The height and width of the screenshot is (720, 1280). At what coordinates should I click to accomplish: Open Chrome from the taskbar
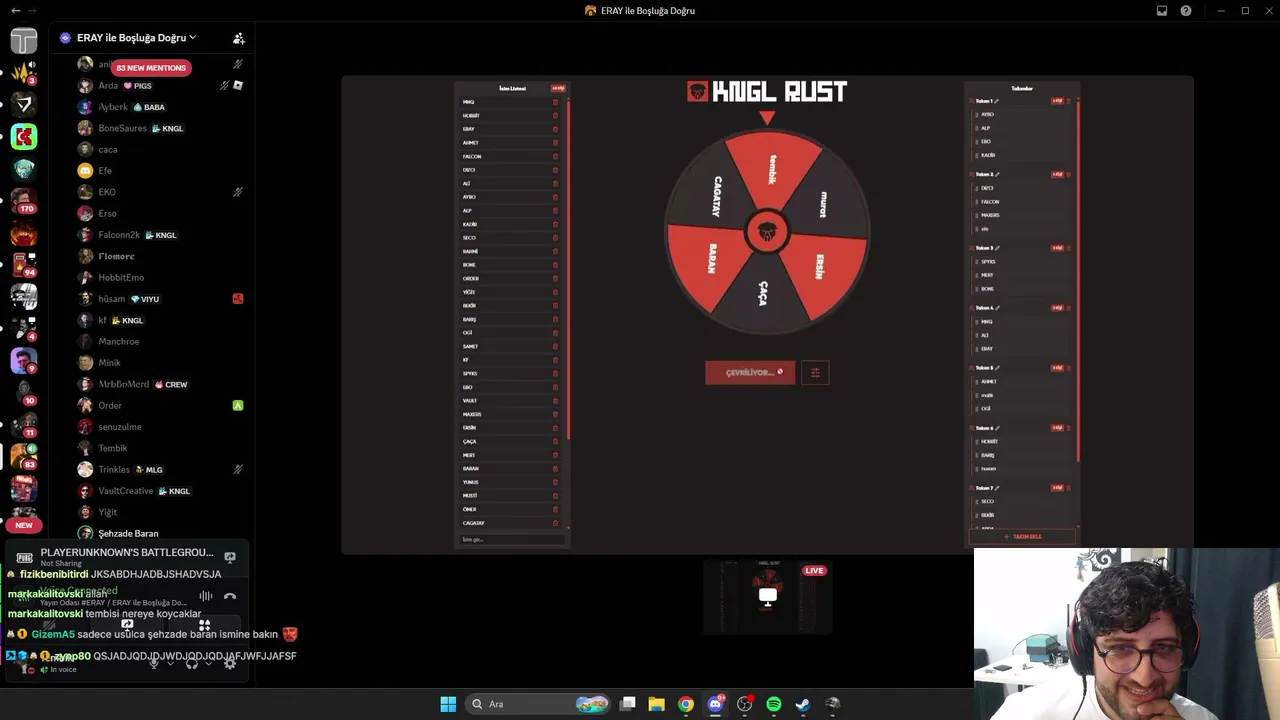point(685,704)
